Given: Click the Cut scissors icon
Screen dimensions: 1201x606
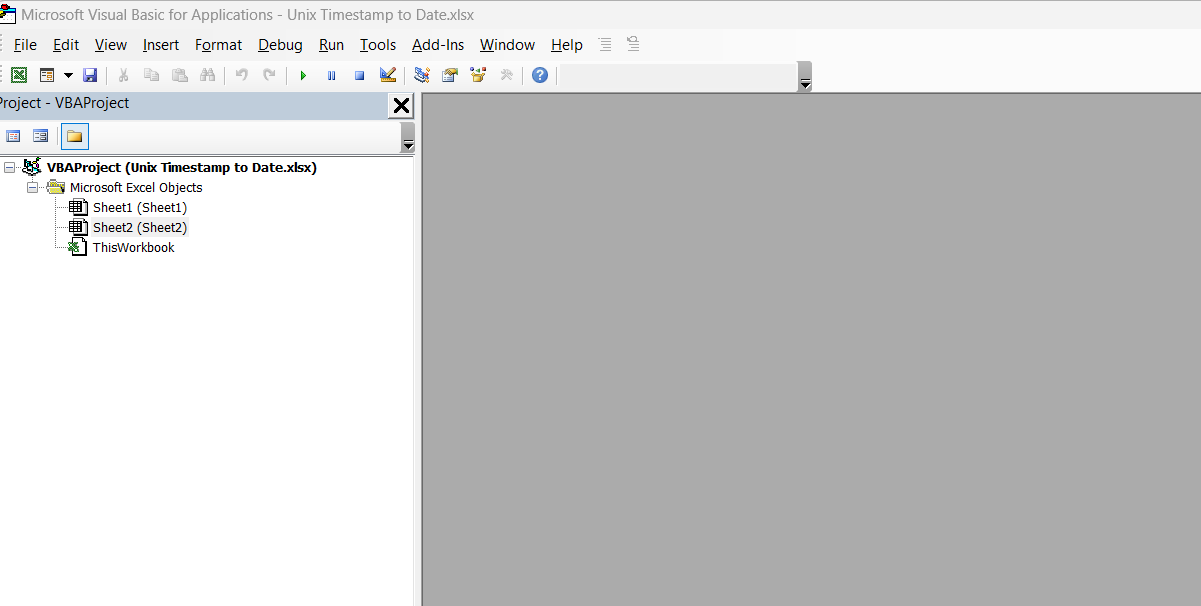Looking at the screenshot, I should (x=123, y=75).
